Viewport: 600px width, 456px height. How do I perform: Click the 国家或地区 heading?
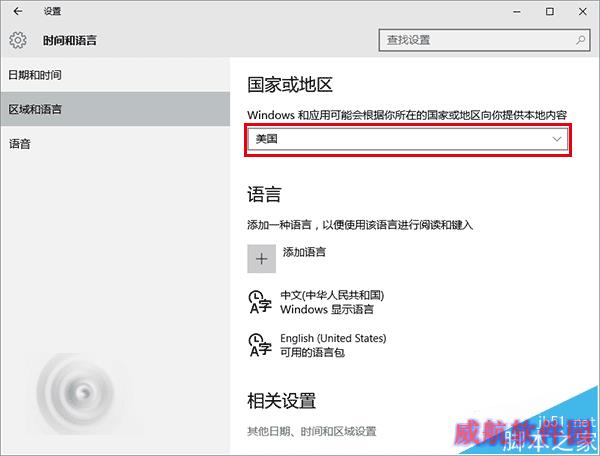(x=290, y=85)
